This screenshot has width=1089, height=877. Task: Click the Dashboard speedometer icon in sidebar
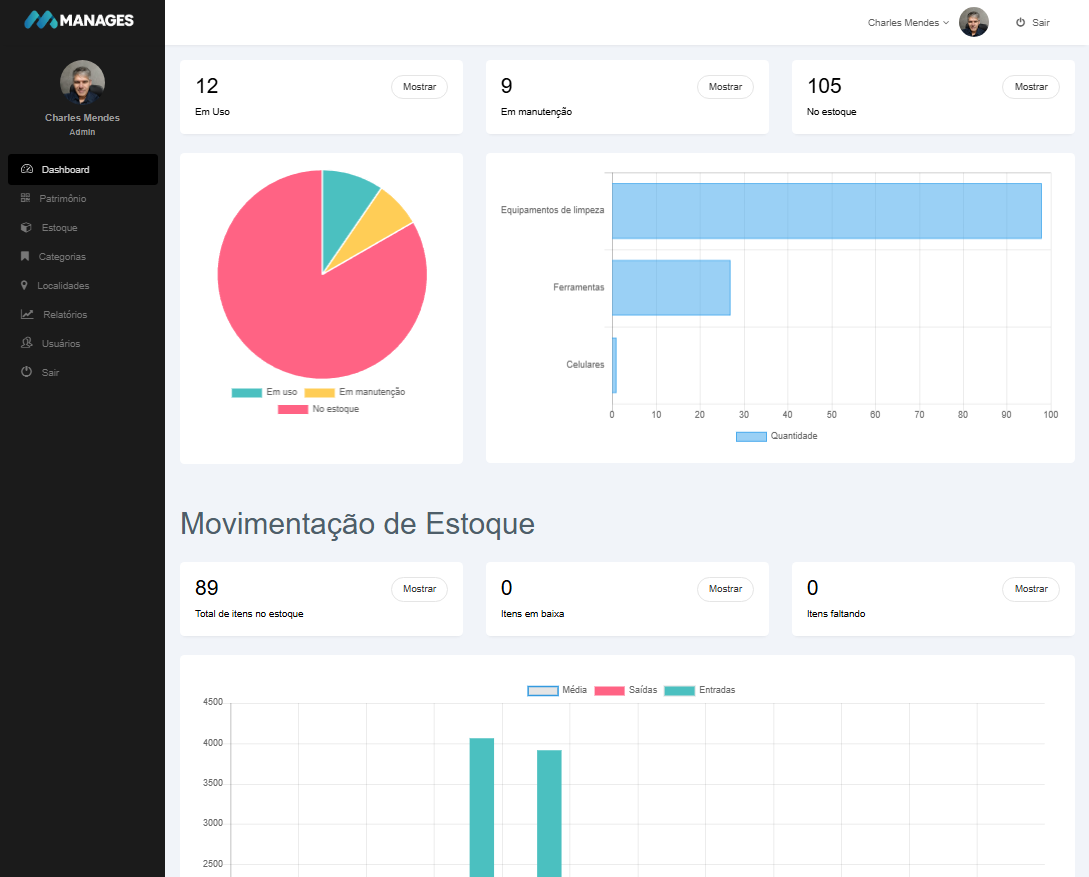tap(27, 170)
